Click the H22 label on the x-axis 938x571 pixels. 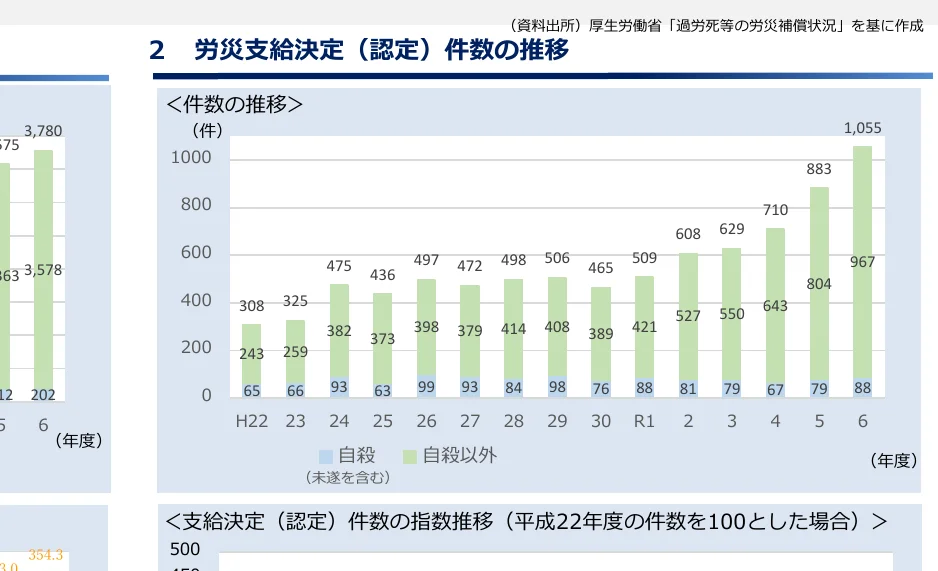coord(251,421)
